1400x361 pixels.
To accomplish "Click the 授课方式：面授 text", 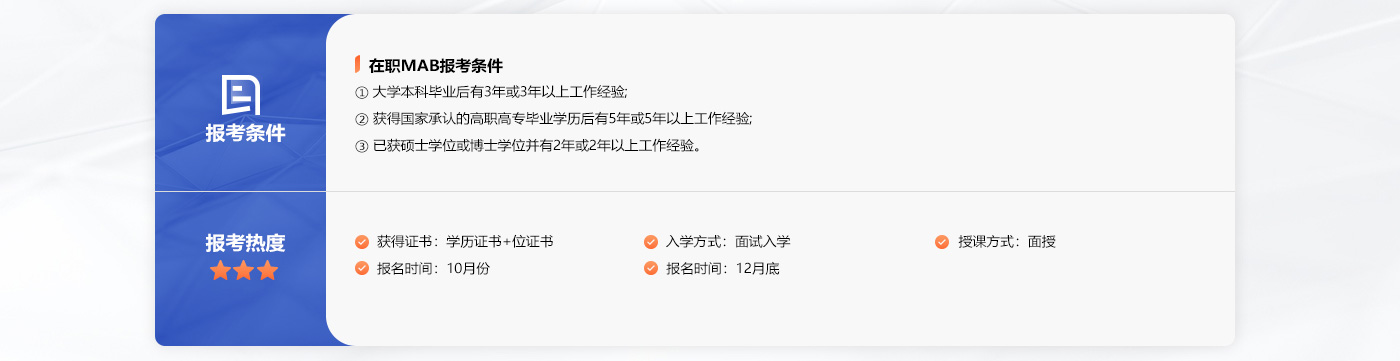I will [x=1007, y=242].
